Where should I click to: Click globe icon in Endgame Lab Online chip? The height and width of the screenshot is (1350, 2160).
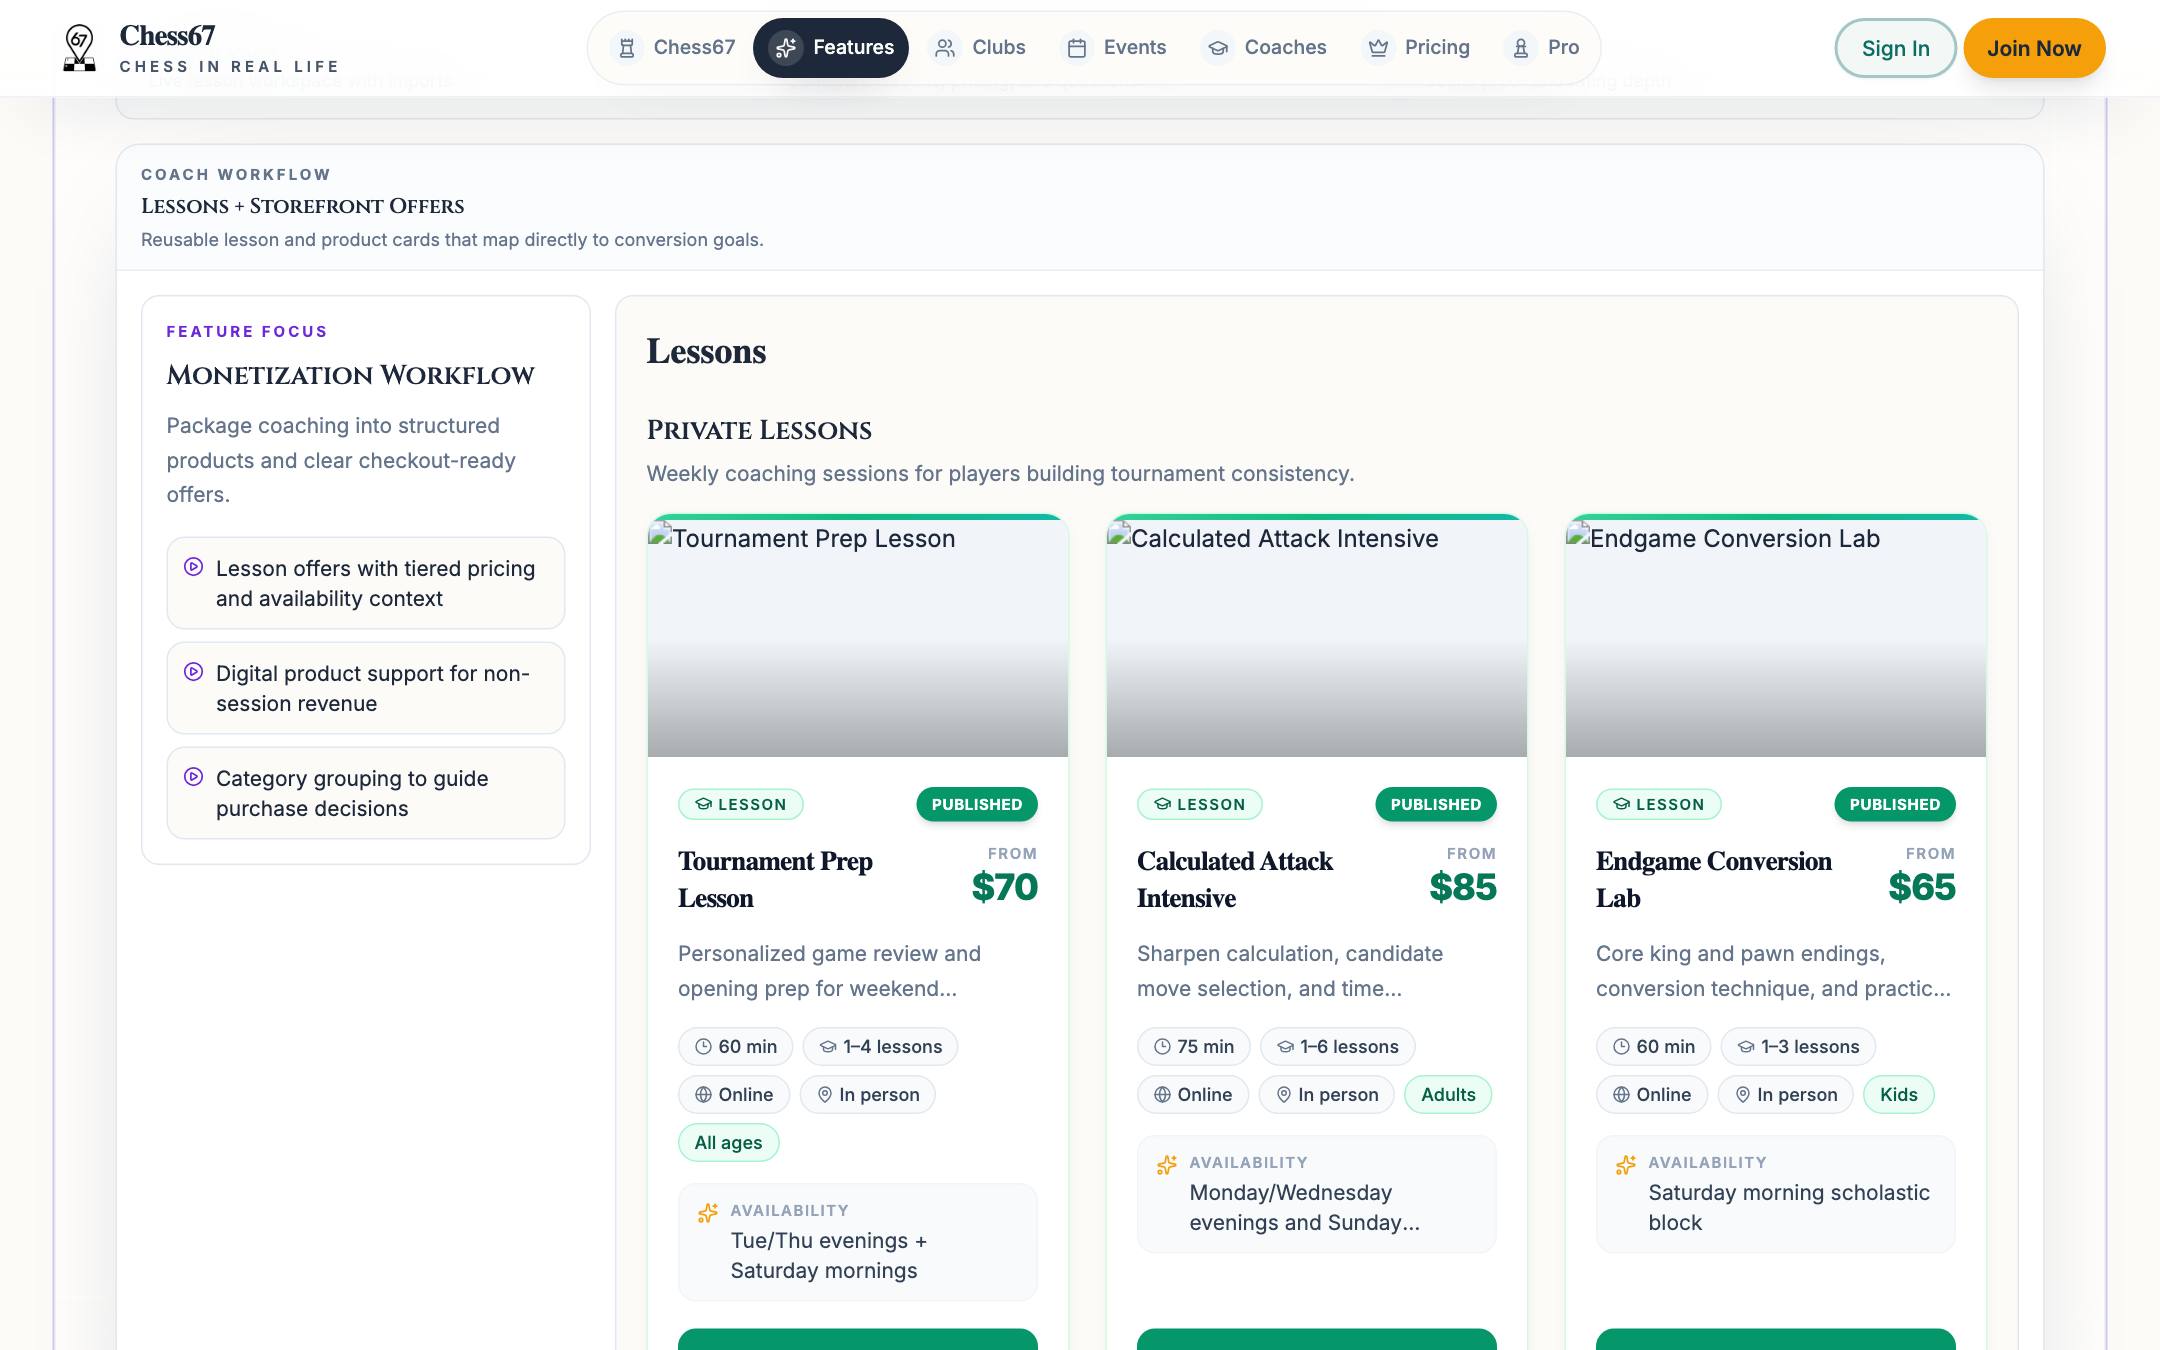pyautogui.click(x=1622, y=1095)
